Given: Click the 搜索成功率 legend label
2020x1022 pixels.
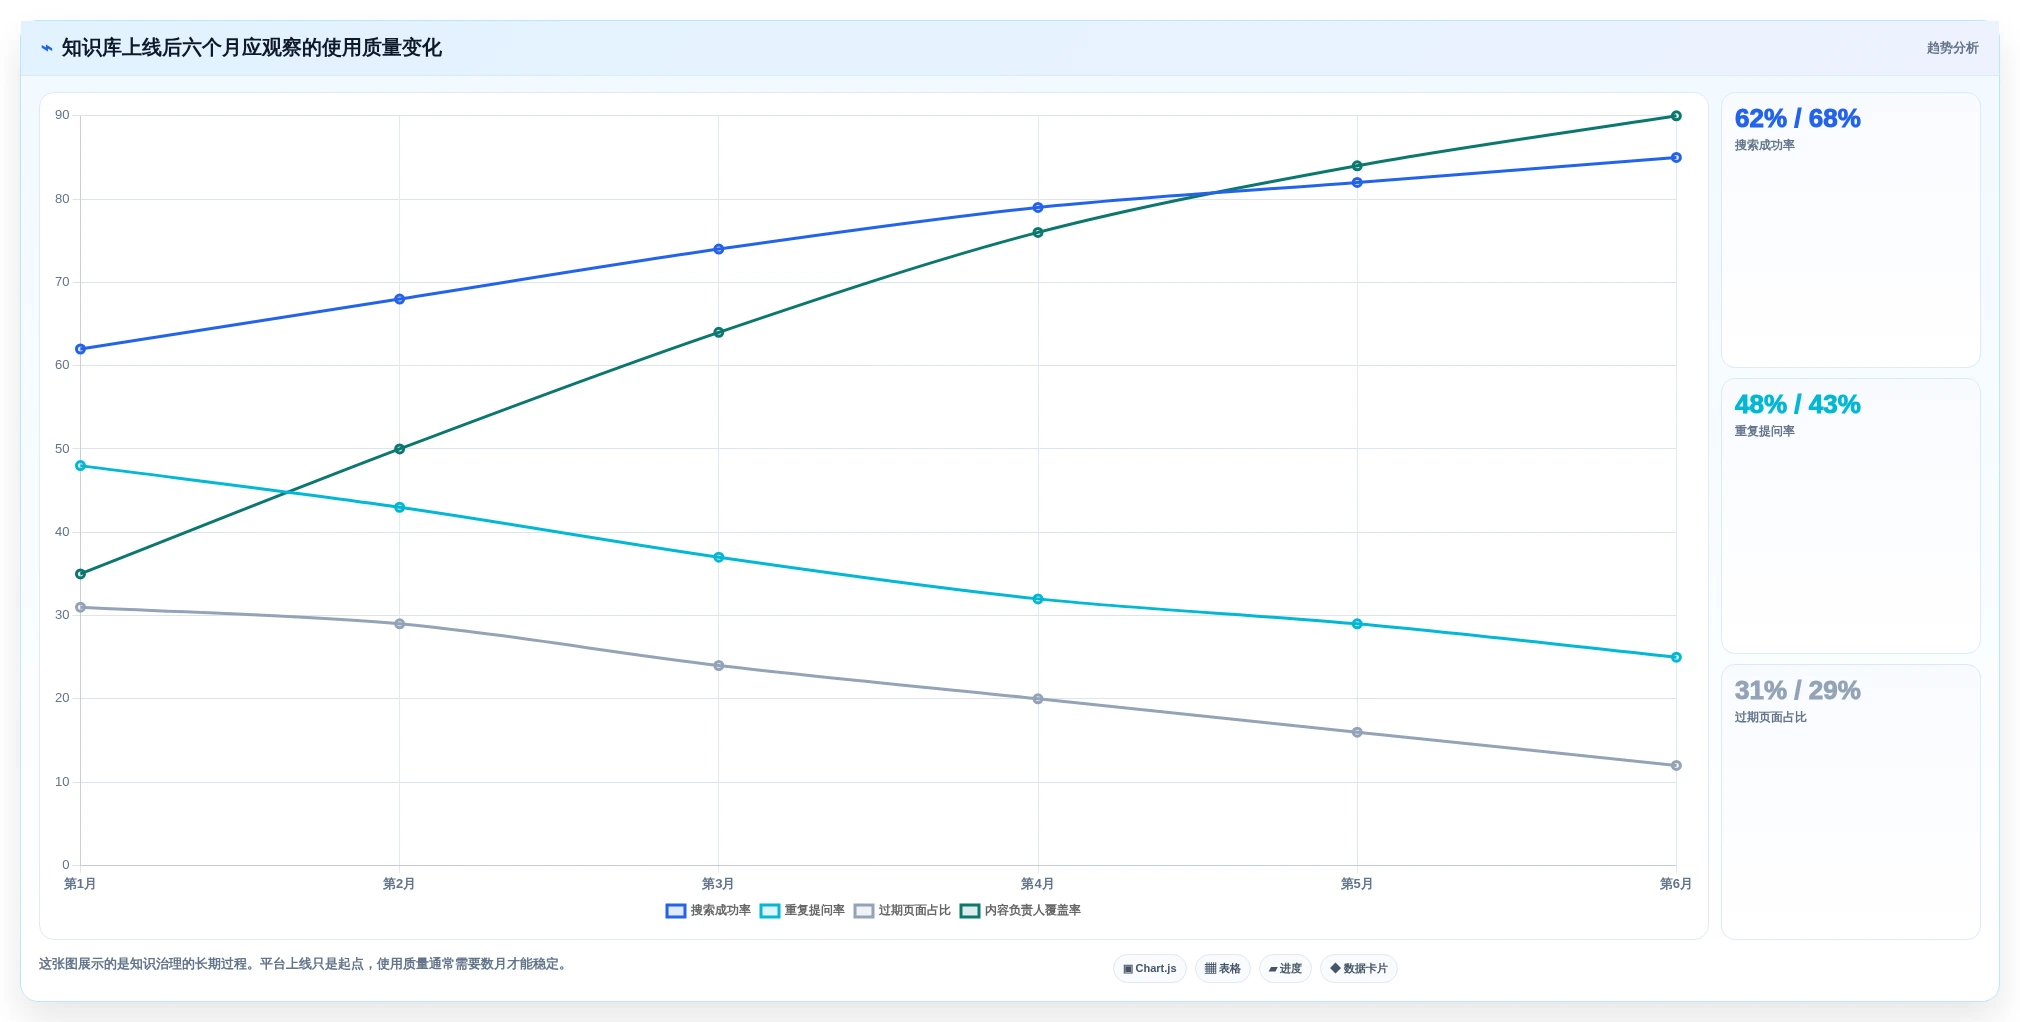Looking at the screenshot, I should pyautogui.click(x=720, y=911).
